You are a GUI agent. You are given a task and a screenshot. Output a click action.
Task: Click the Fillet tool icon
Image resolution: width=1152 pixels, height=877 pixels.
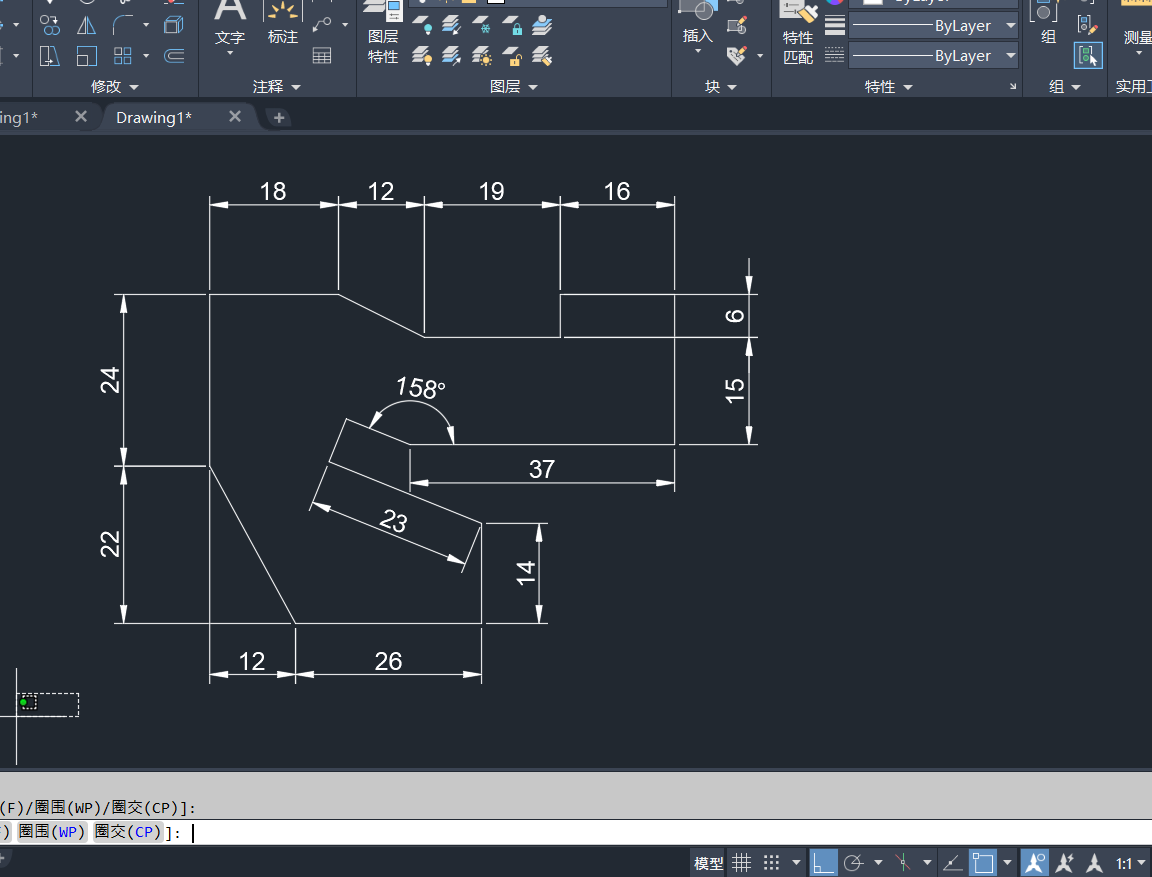[x=124, y=25]
